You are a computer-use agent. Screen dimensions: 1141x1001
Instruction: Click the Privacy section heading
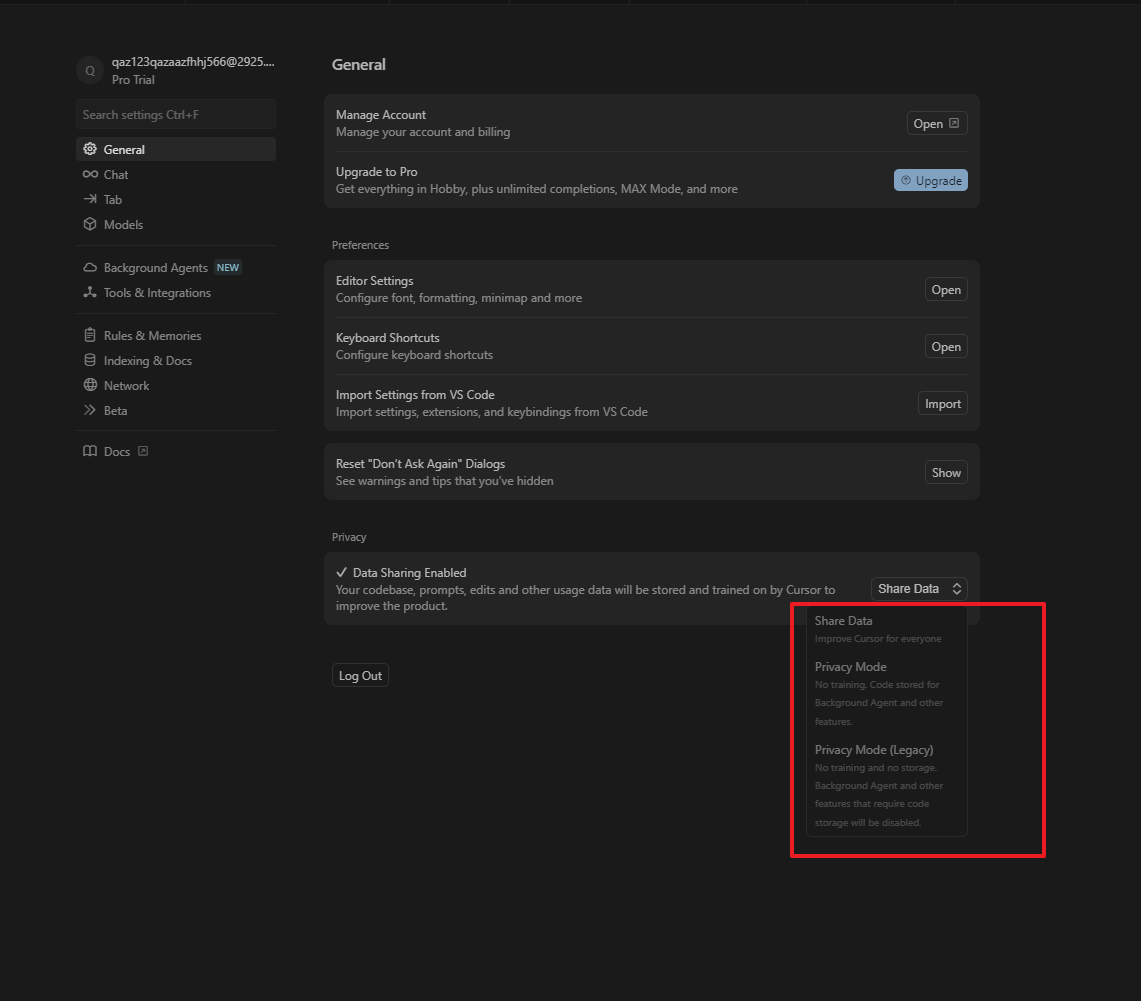coord(349,537)
